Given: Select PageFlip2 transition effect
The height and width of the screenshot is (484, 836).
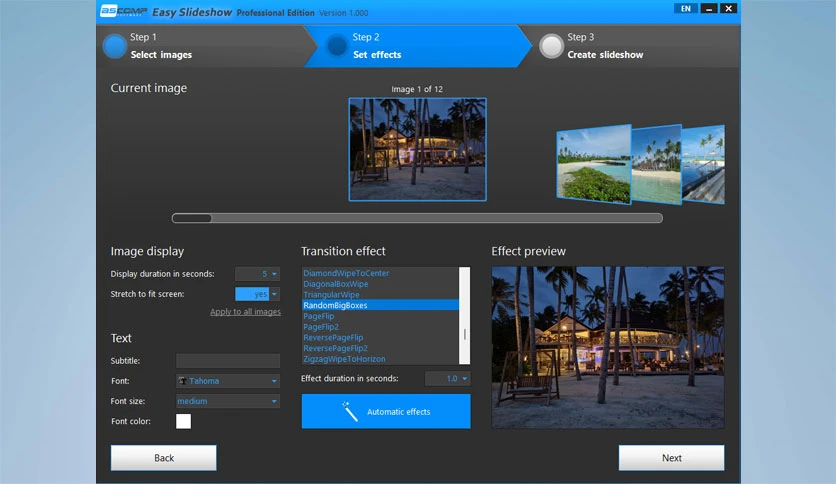Looking at the screenshot, I should (x=380, y=327).
